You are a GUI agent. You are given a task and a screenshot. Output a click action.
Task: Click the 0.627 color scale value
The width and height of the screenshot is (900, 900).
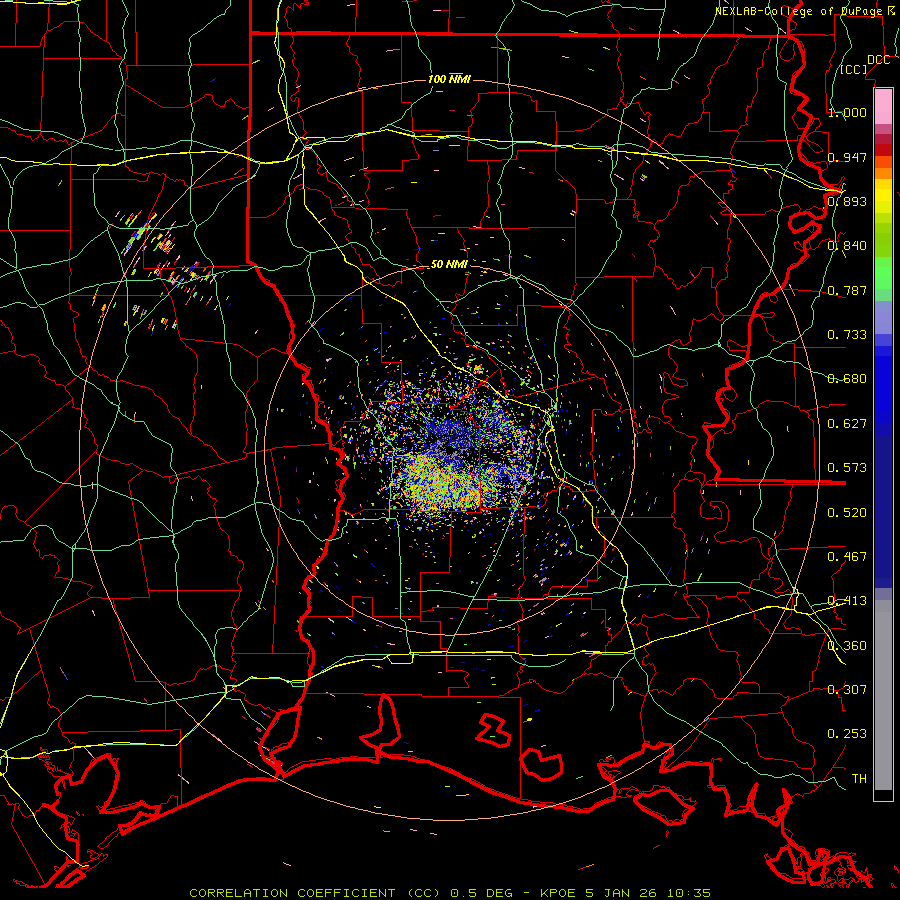point(847,424)
